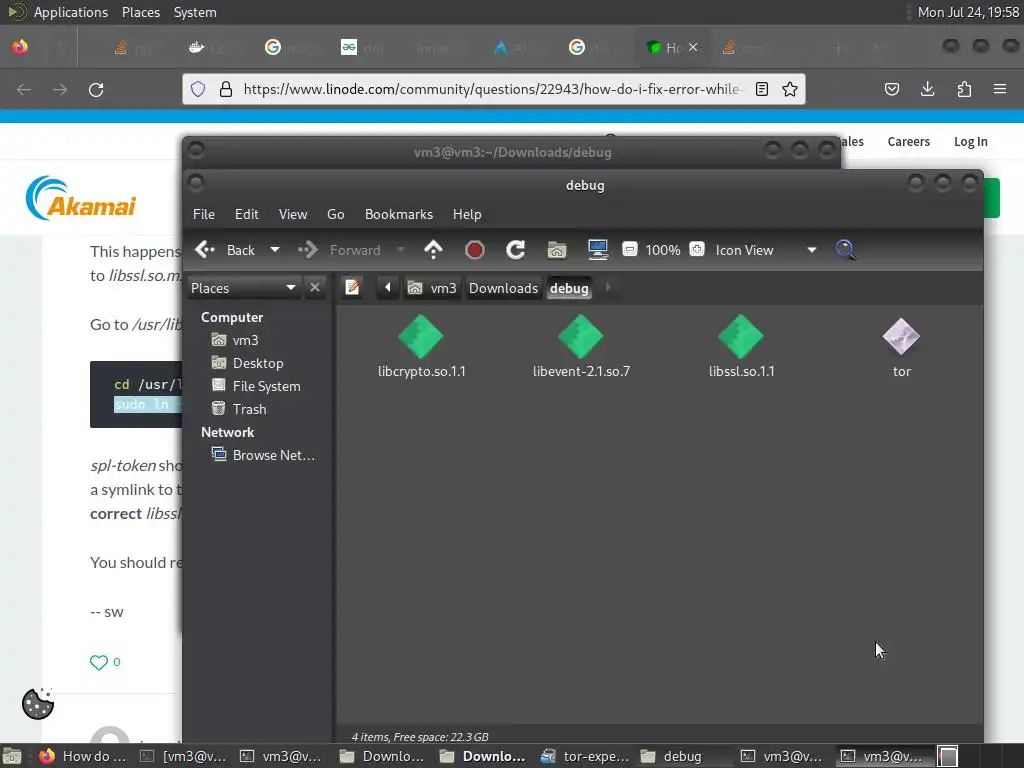
Task: Open the File menu in file manager
Action: click(204, 214)
